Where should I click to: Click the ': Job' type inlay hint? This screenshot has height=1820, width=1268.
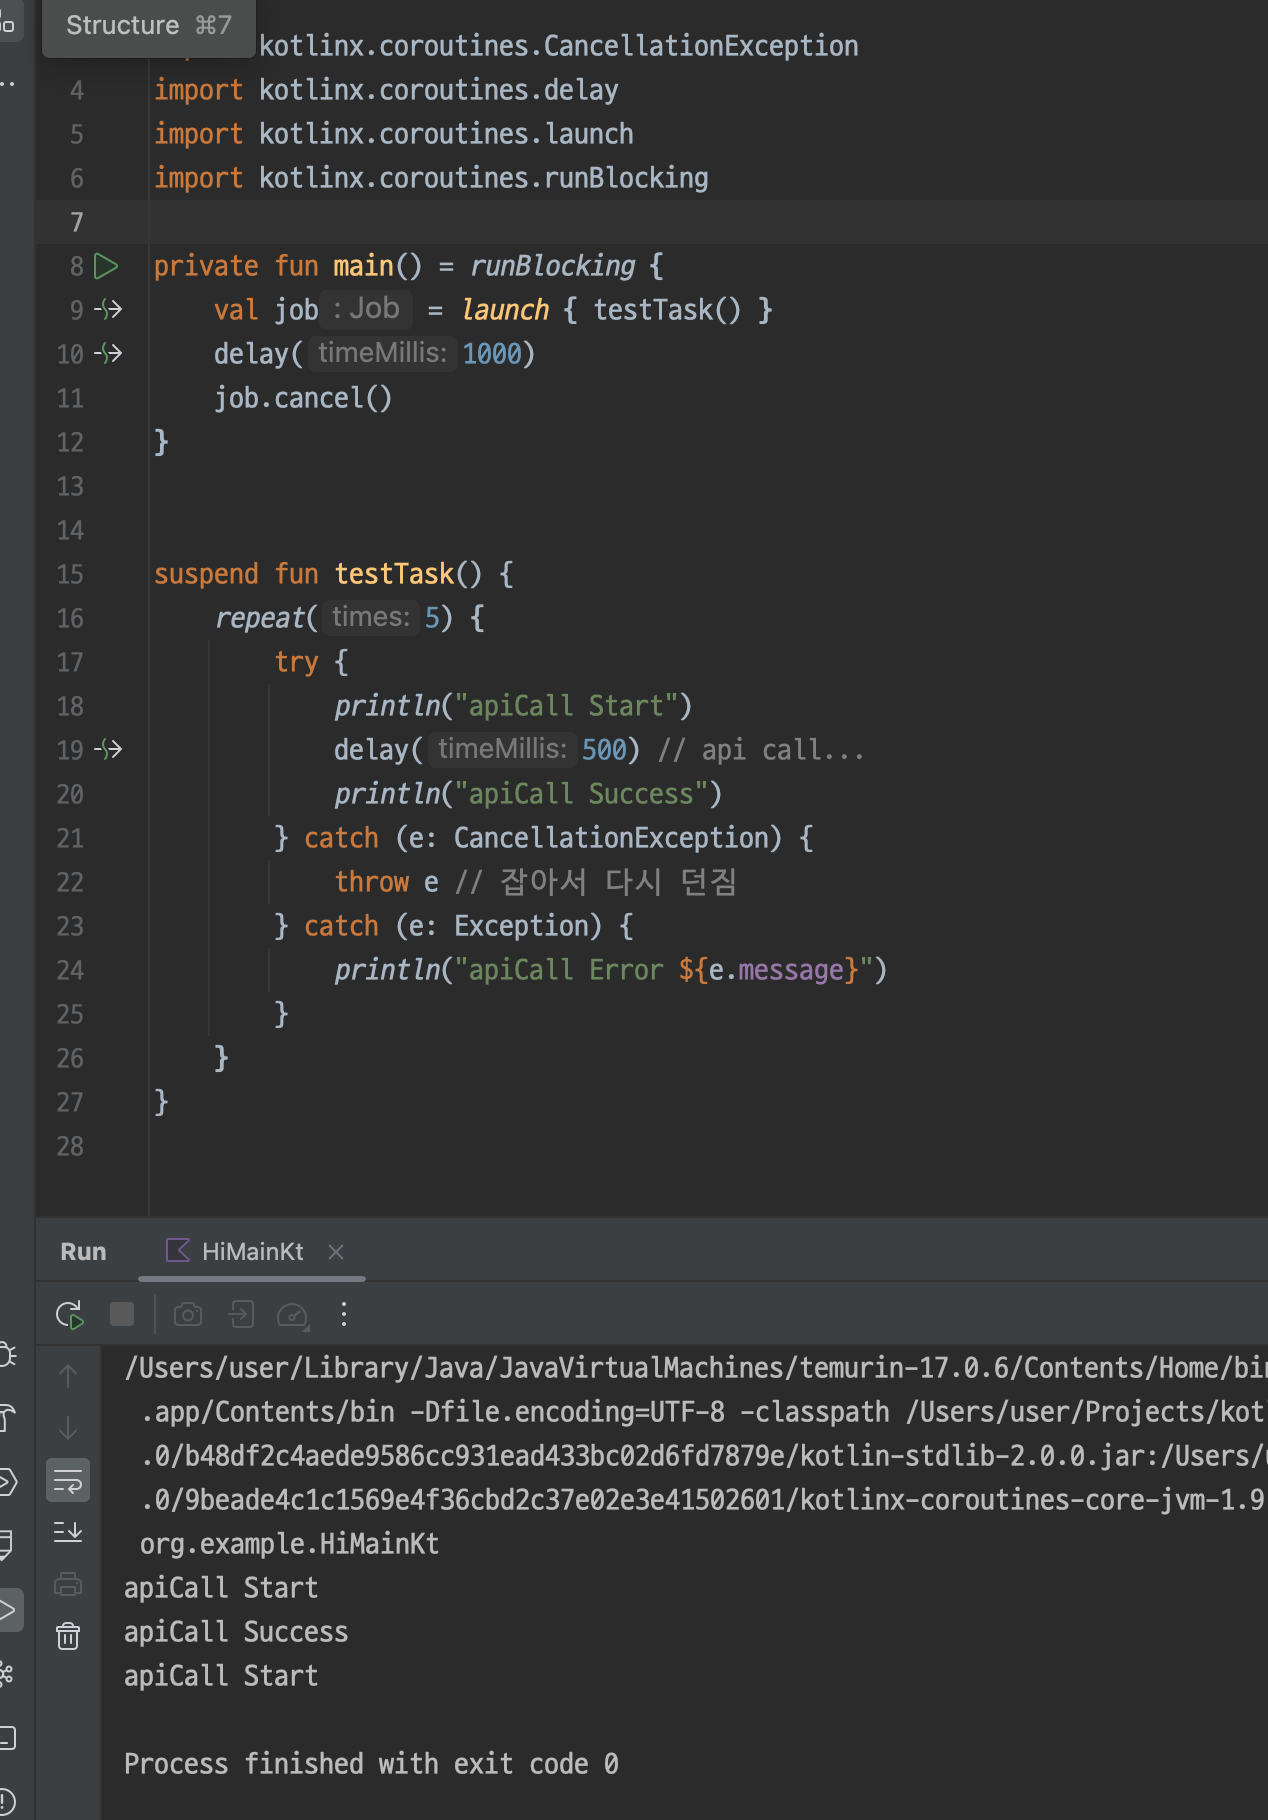click(366, 309)
